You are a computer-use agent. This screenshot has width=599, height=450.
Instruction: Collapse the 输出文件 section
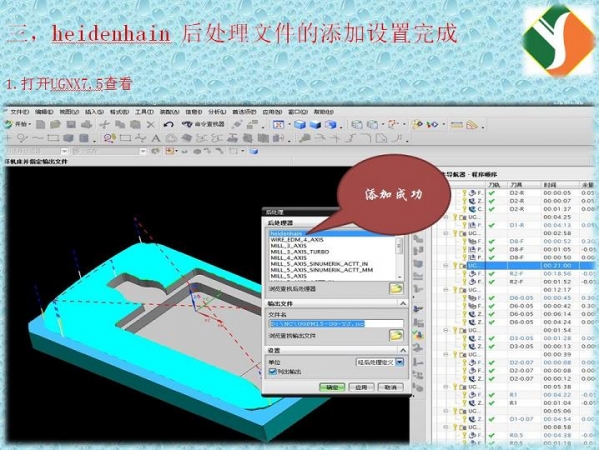click(x=403, y=303)
